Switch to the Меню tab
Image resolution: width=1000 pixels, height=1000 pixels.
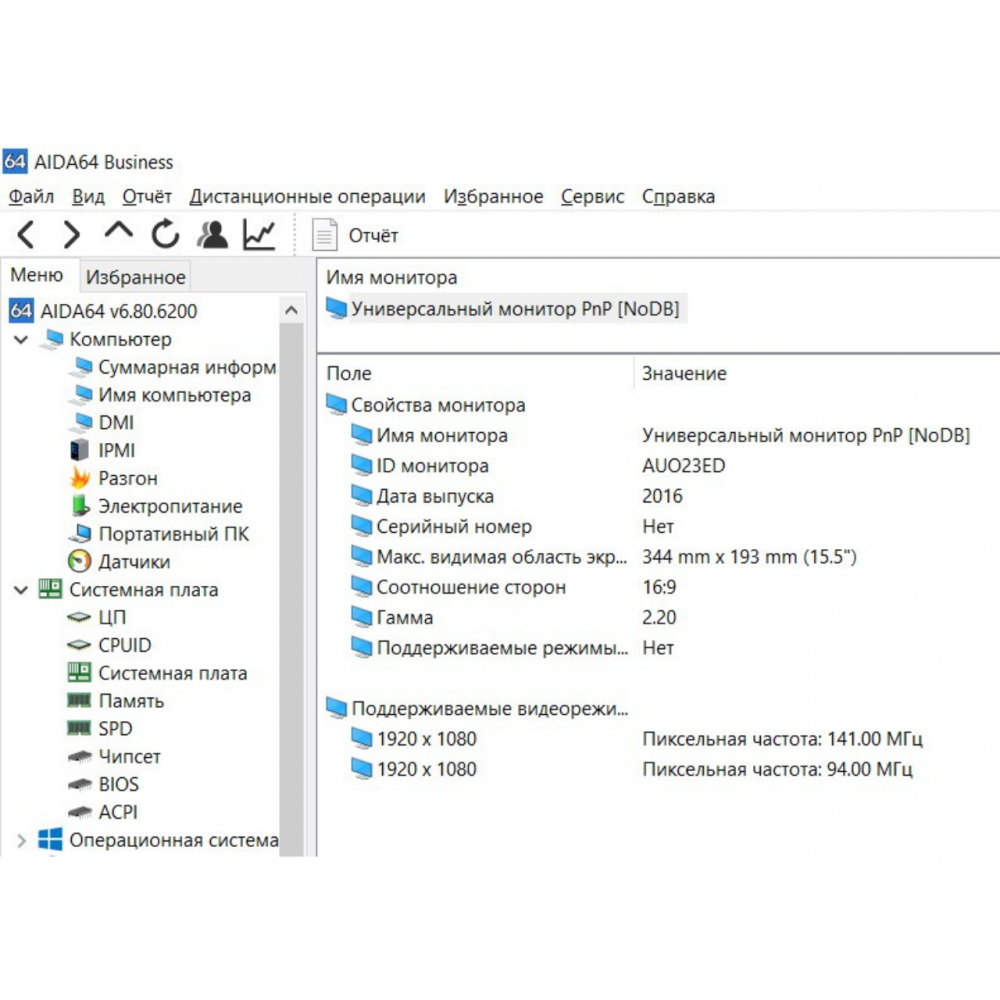click(x=37, y=275)
